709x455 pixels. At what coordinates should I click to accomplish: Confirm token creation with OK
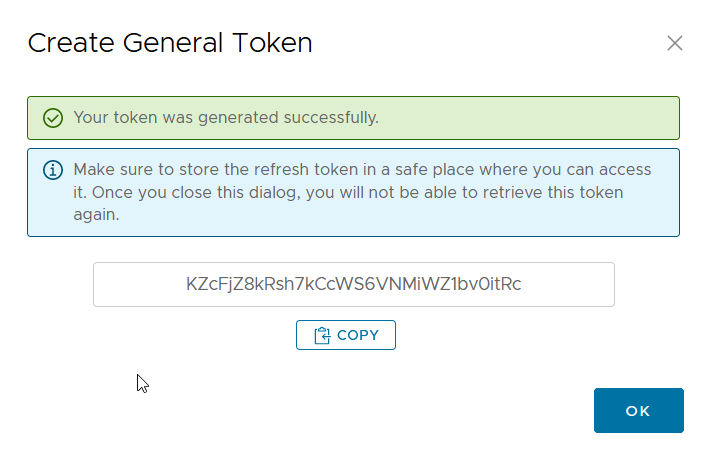point(638,411)
